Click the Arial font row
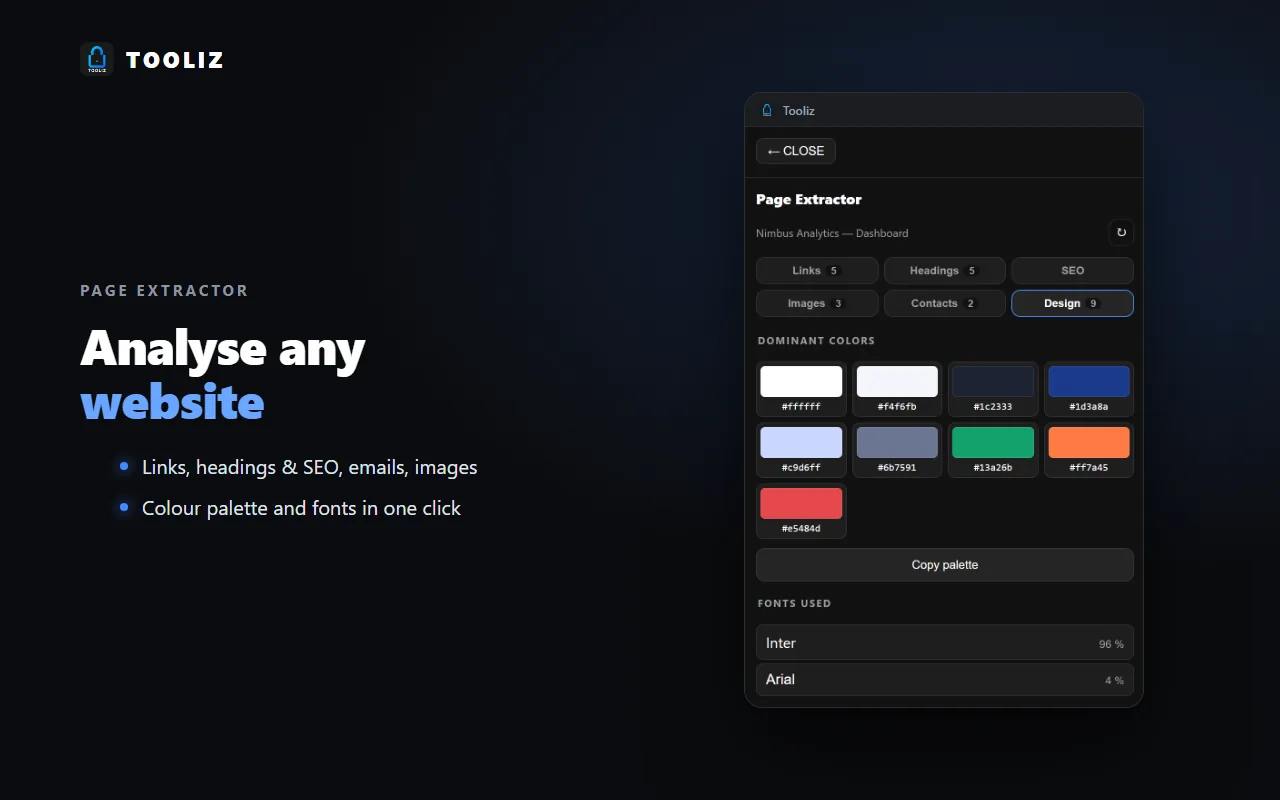This screenshot has height=800, width=1280. (x=945, y=679)
